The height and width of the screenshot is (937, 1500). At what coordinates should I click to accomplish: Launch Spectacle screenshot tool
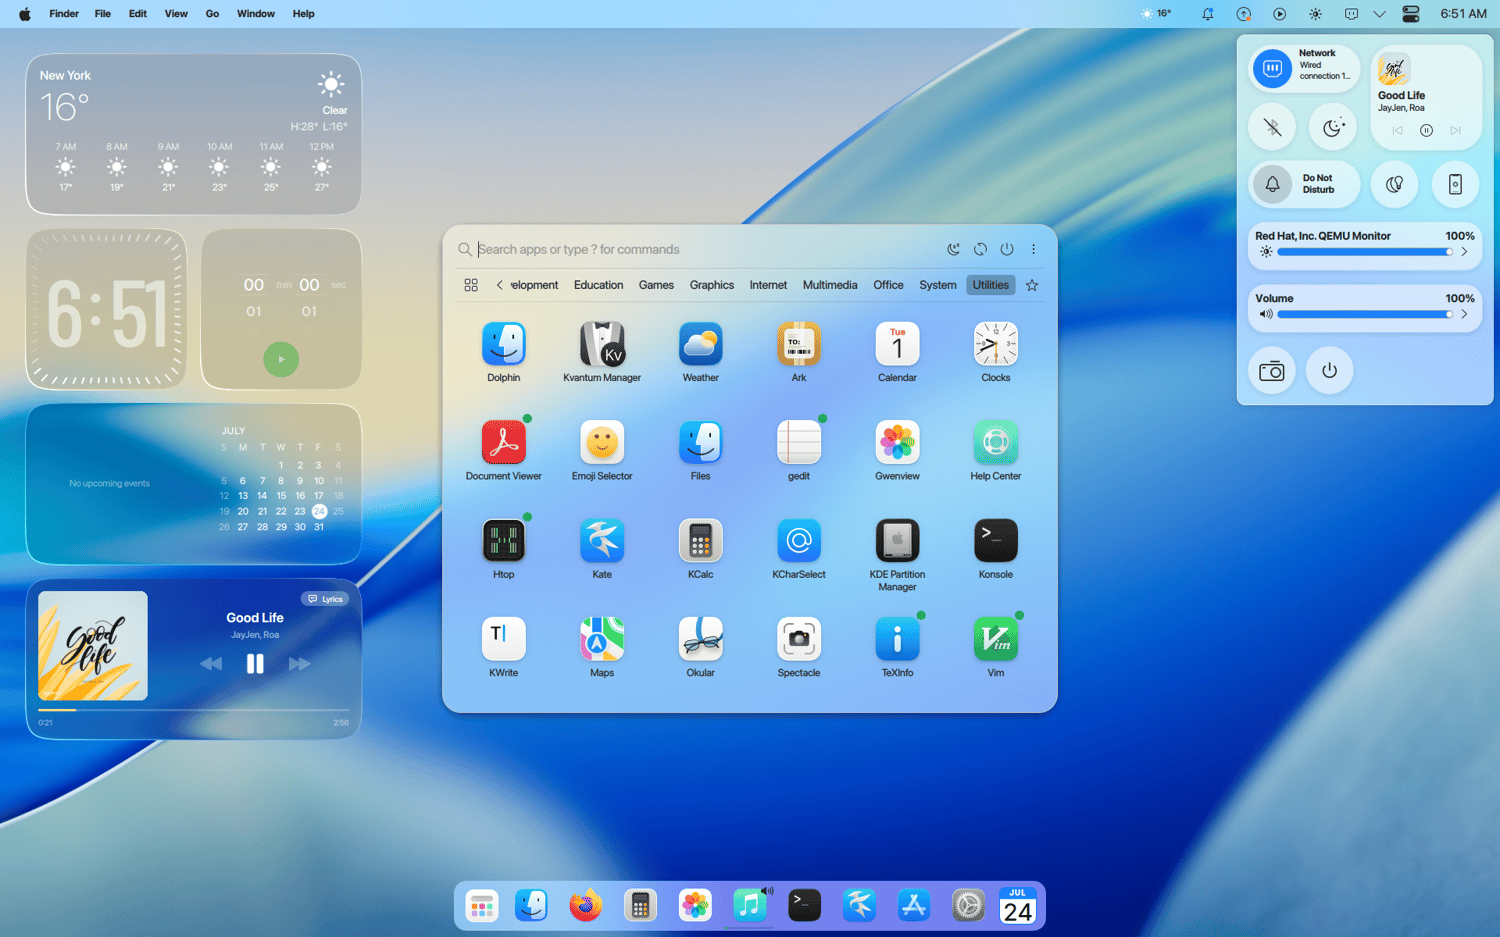pos(799,639)
